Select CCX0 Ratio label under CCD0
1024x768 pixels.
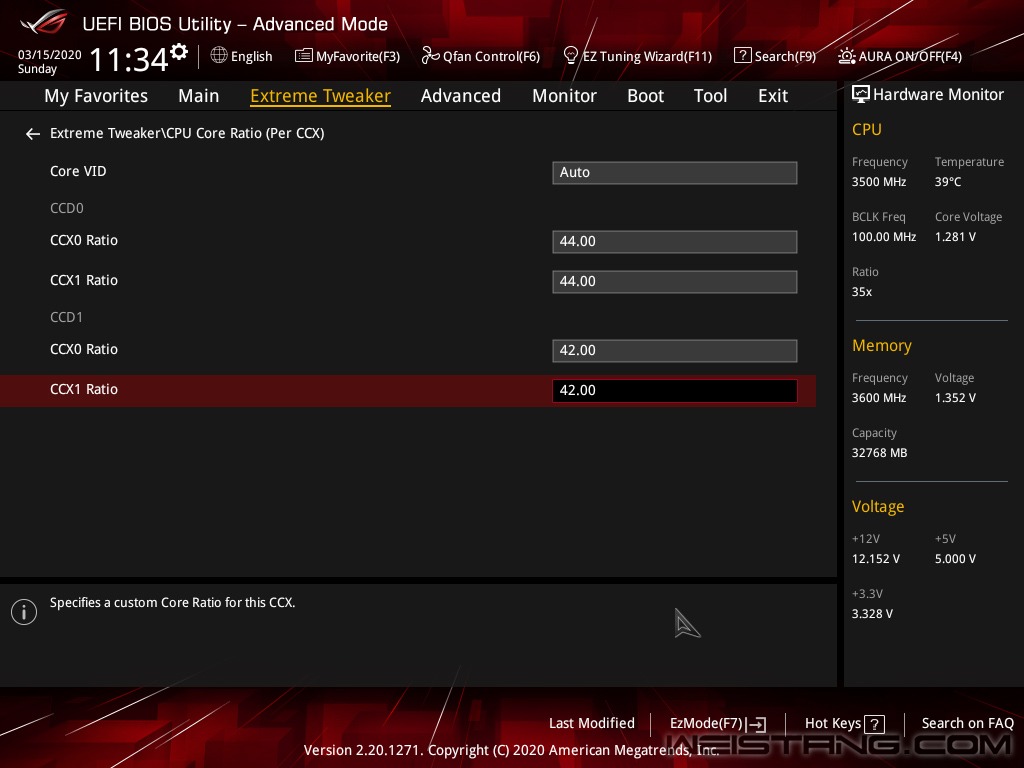click(x=84, y=240)
